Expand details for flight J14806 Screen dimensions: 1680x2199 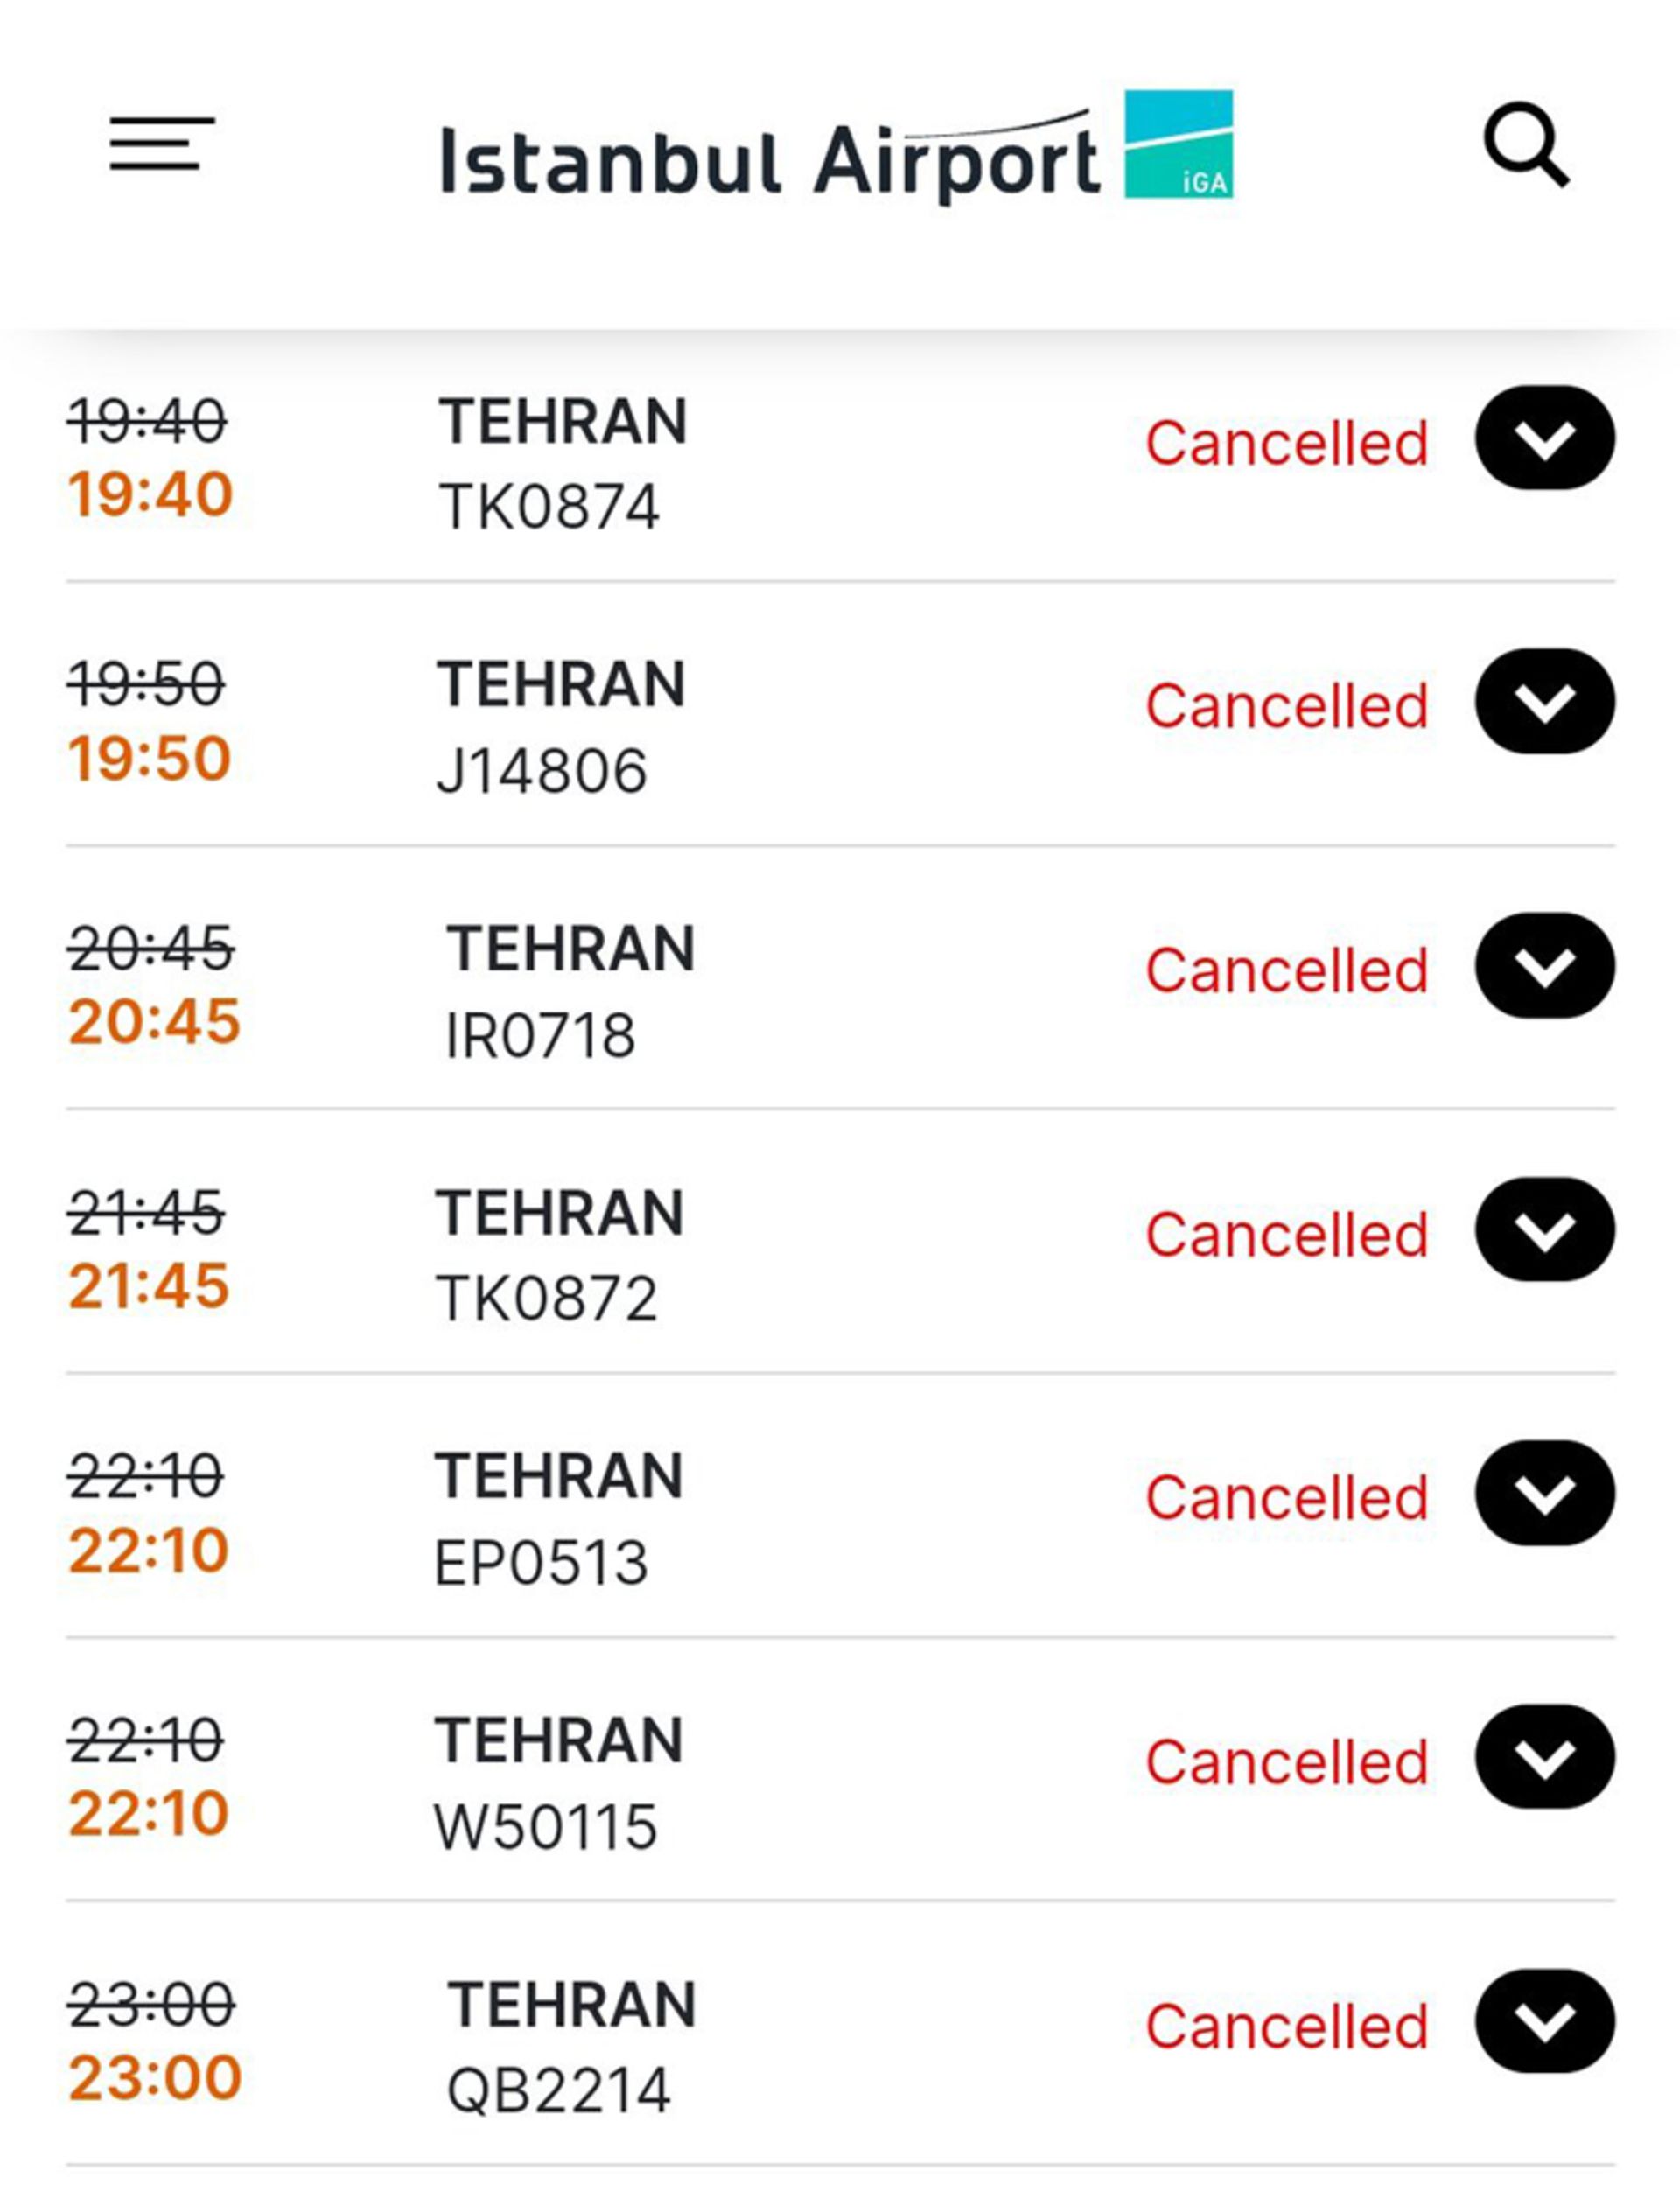1544,701
